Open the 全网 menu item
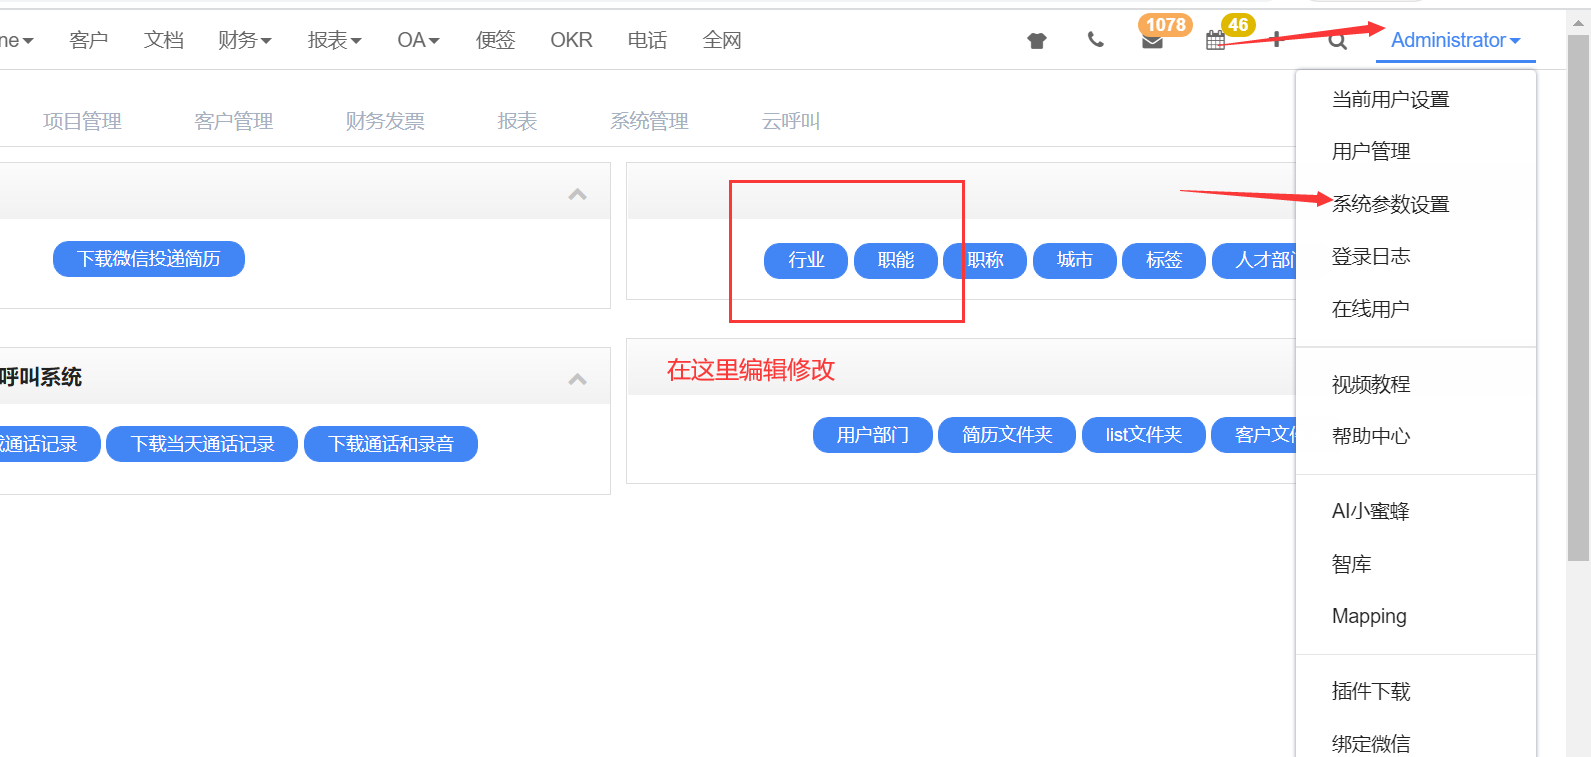Viewport: 1591px width, 757px height. pos(722,40)
